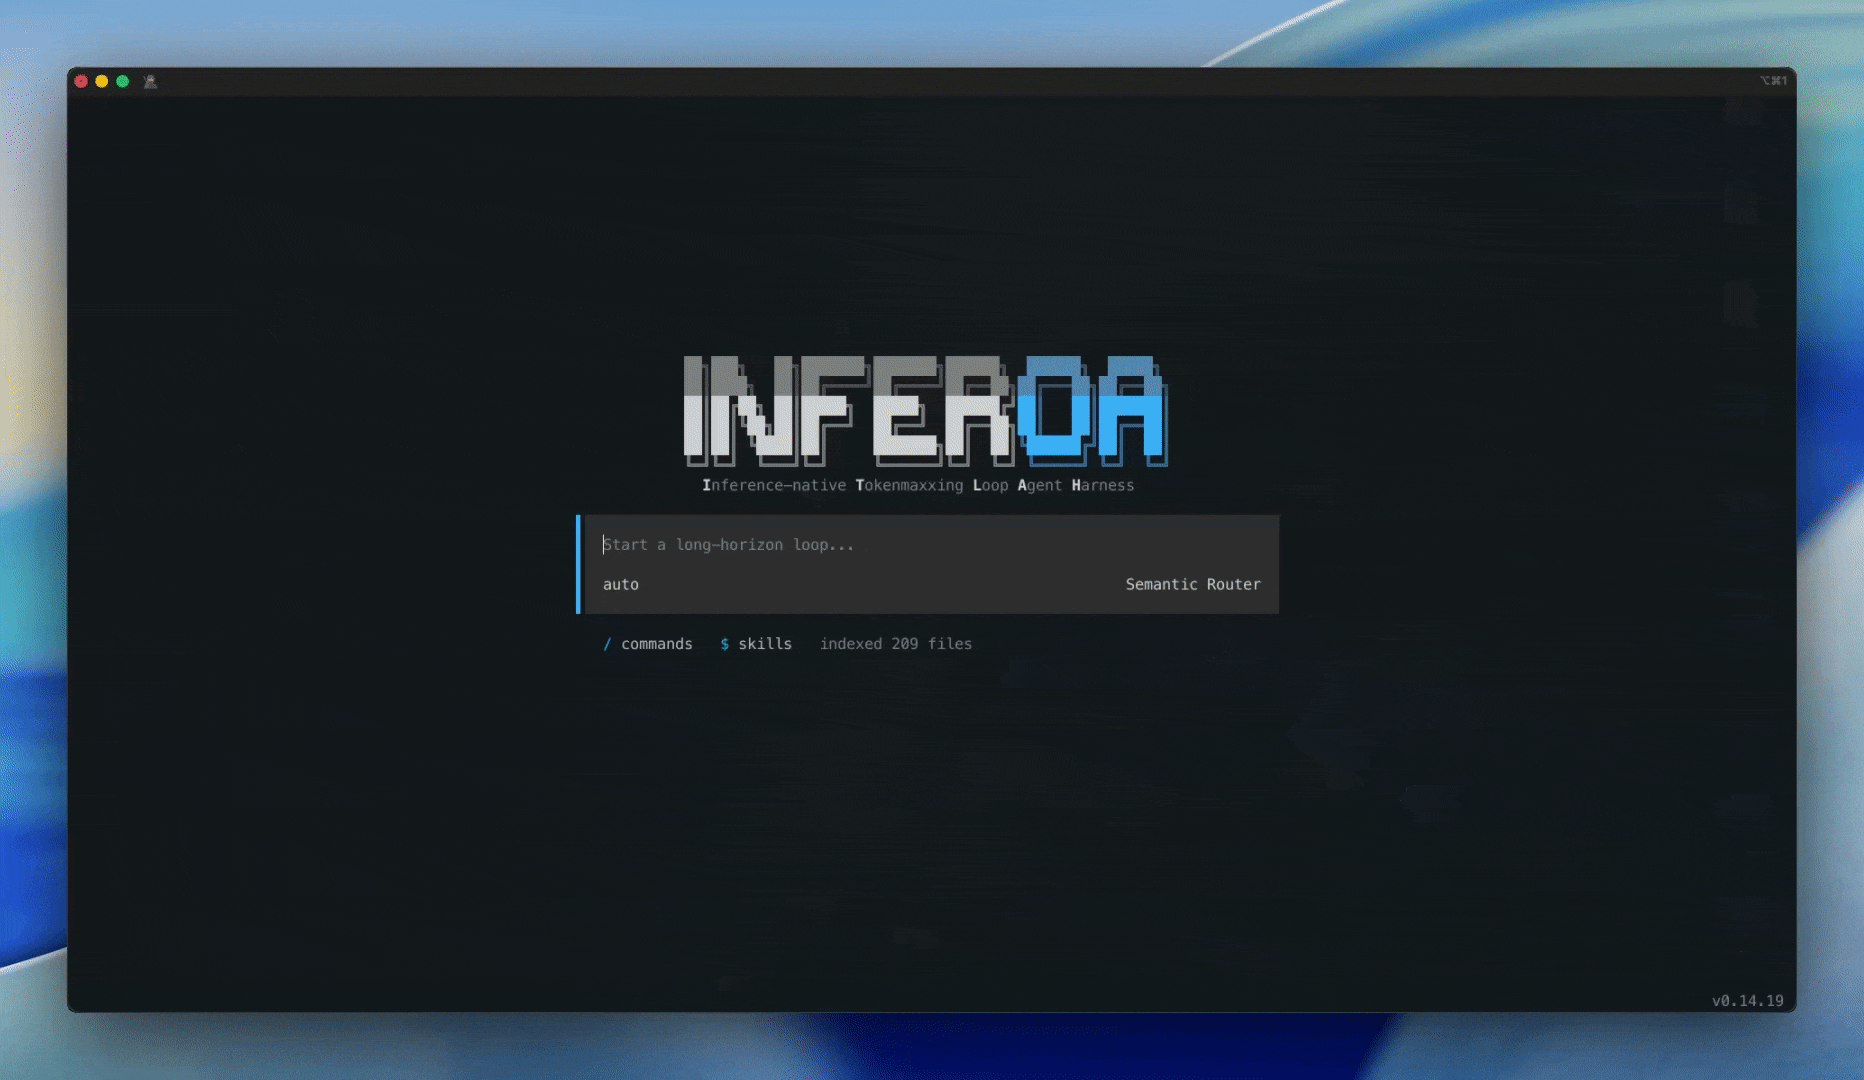1864x1080 pixels.
Task: Close the terminal window with red button
Action: click(81, 82)
